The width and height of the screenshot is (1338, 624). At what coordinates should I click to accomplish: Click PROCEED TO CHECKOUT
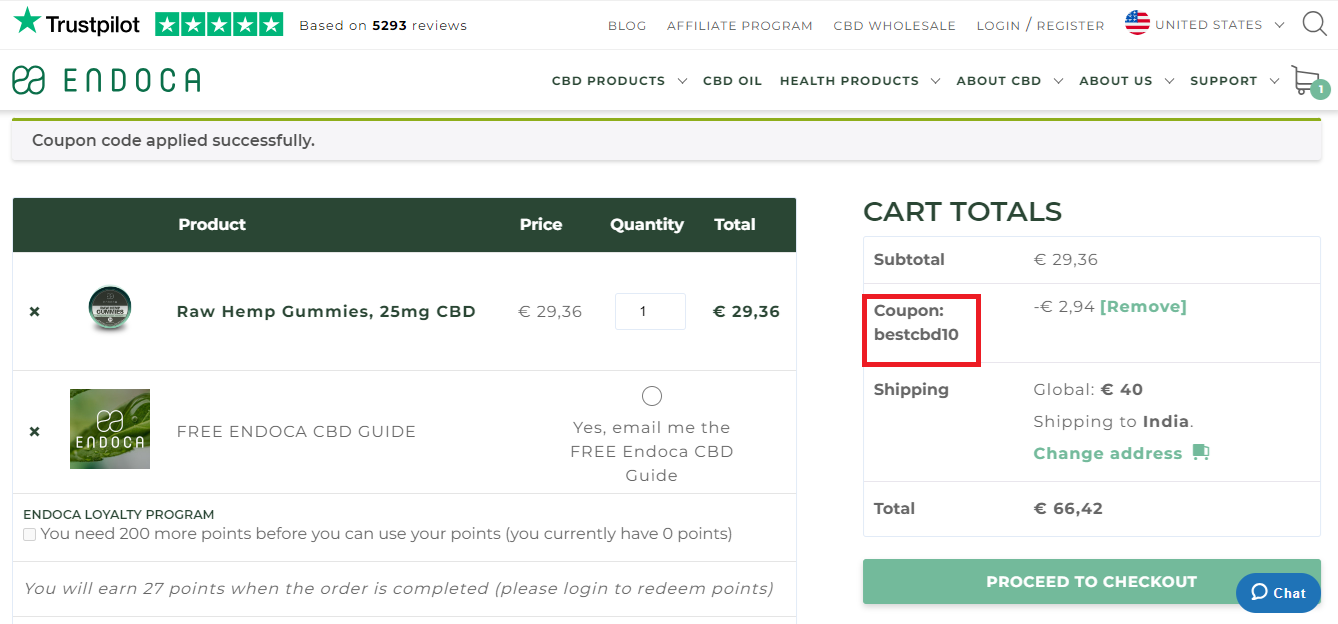(x=1090, y=581)
